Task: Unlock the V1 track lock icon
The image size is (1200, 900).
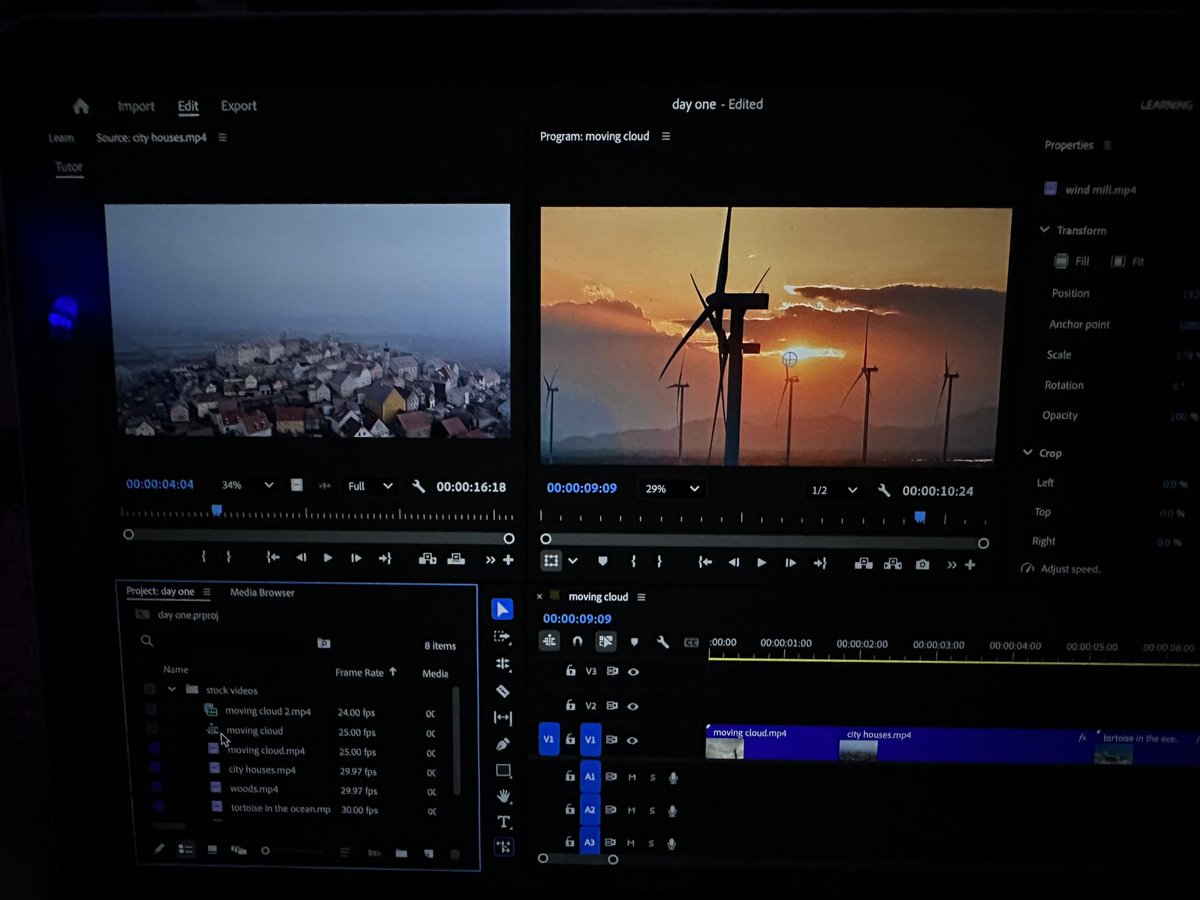Action: 570,740
